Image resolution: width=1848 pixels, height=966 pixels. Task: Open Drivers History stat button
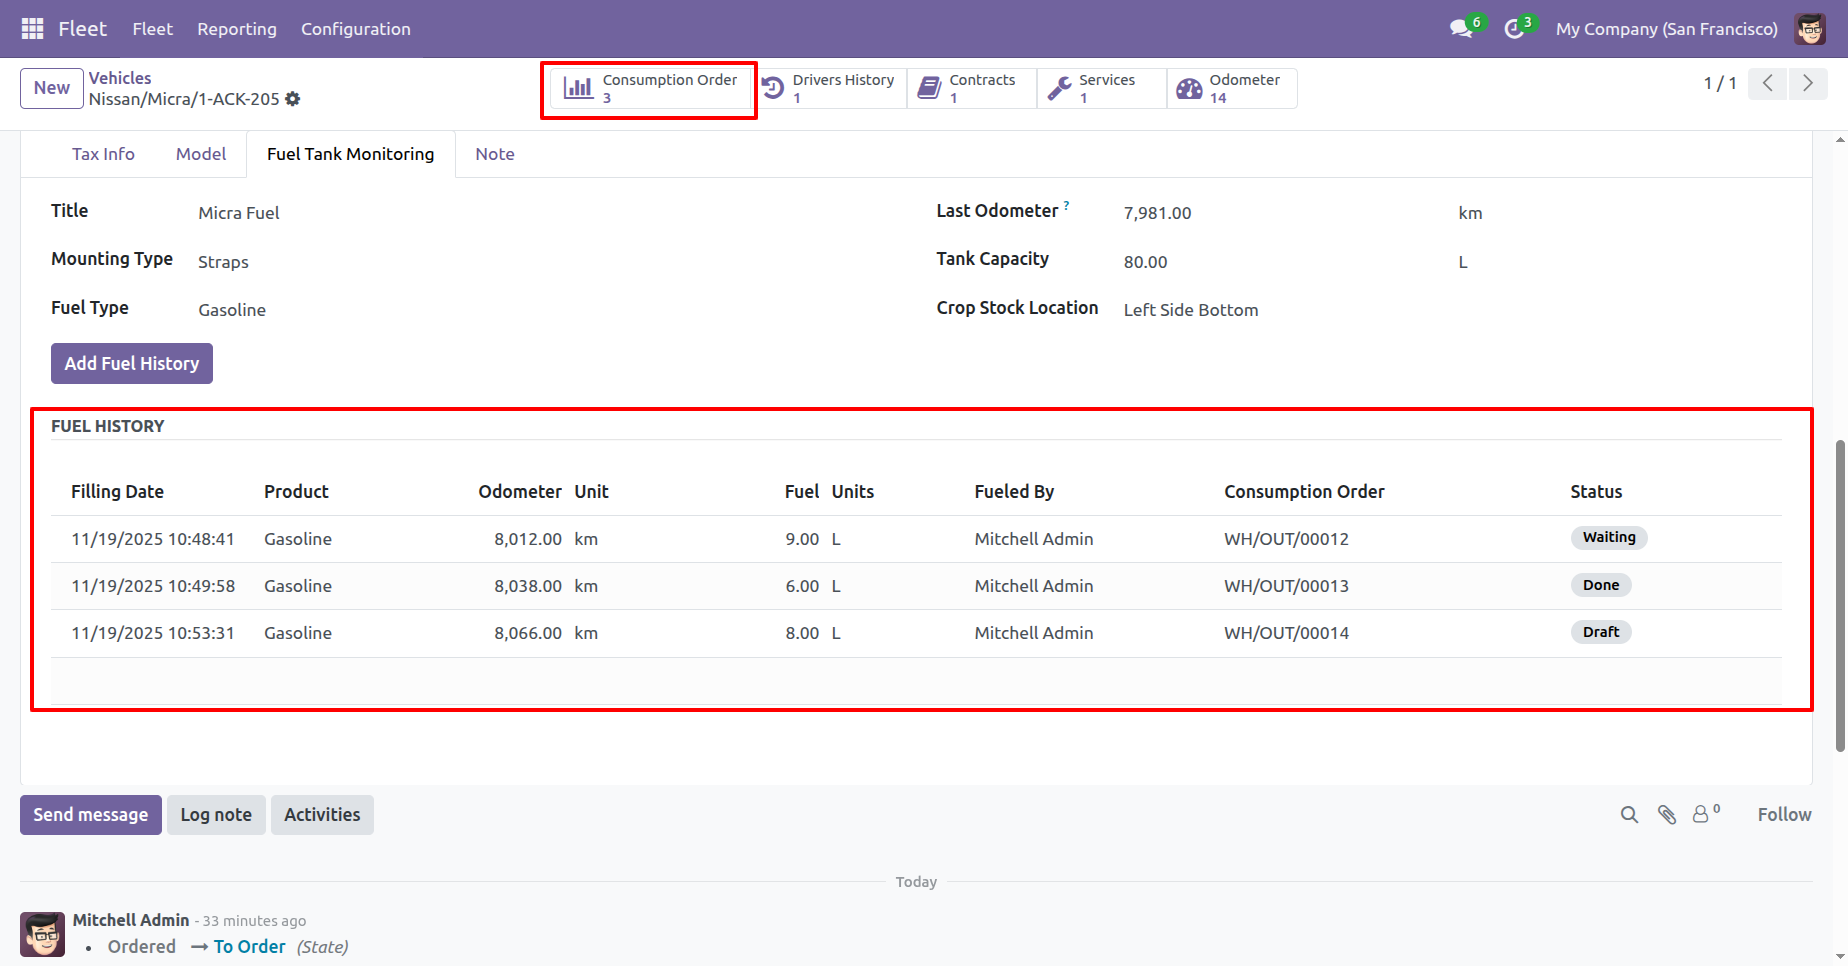(x=829, y=88)
